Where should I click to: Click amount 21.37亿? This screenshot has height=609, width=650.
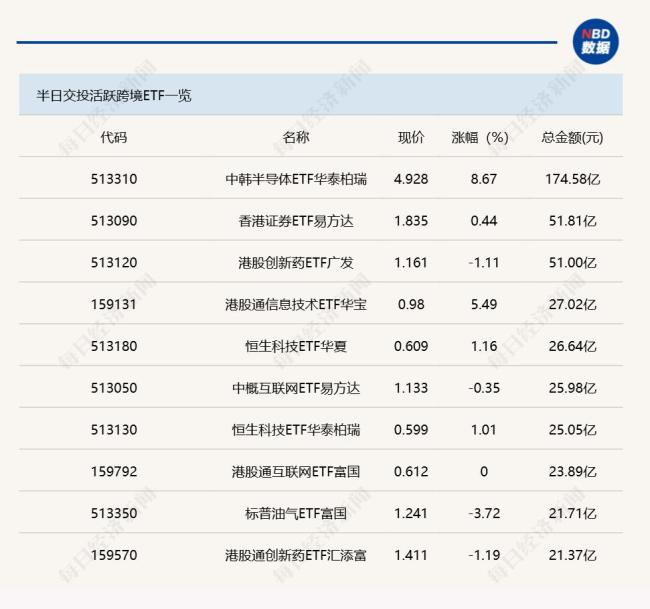click(572, 555)
